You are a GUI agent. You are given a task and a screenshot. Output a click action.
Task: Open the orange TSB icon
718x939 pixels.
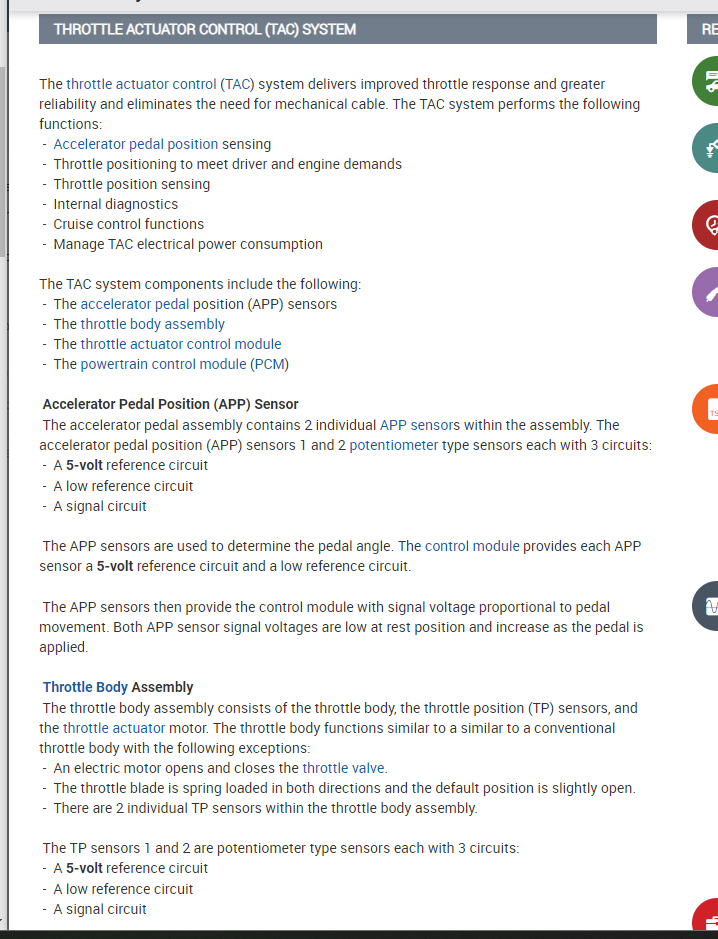(707, 410)
